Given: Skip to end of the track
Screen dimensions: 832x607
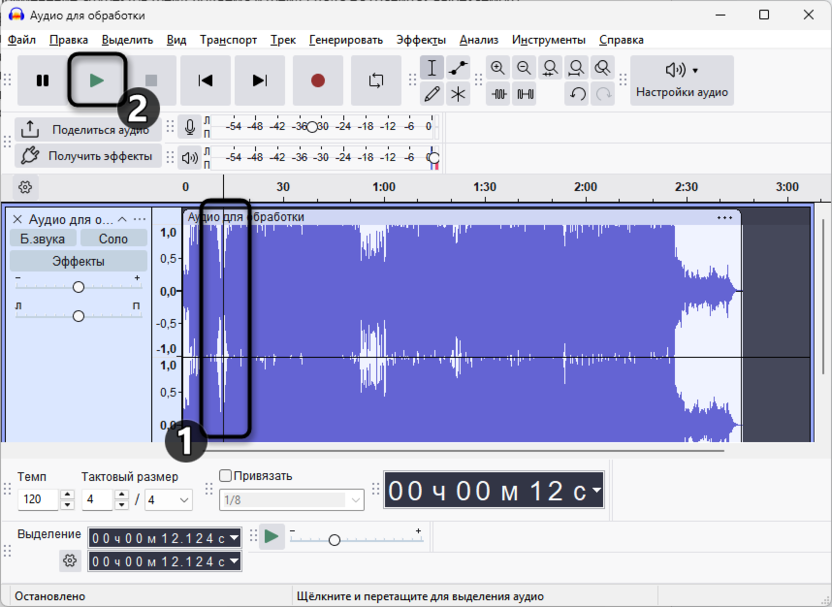Looking at the screenshot, I should 260,81.
